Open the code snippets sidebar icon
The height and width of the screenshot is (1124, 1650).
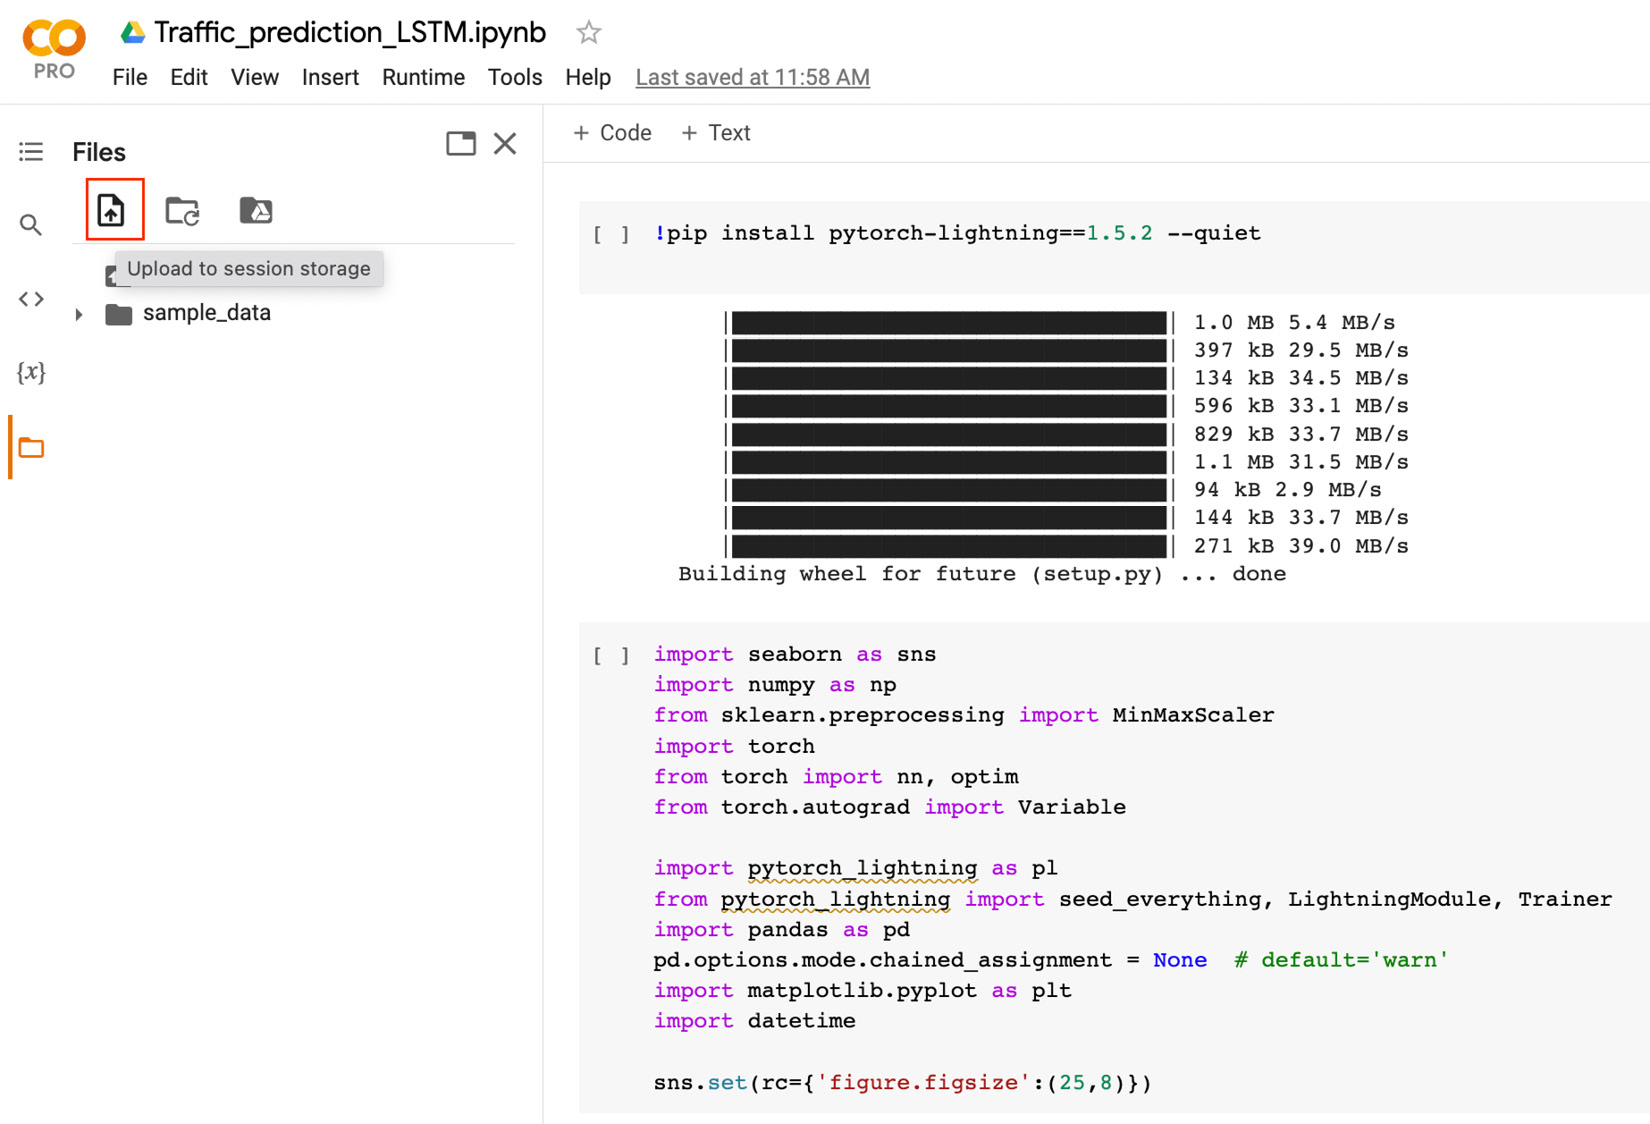click(x=31, y=298)
